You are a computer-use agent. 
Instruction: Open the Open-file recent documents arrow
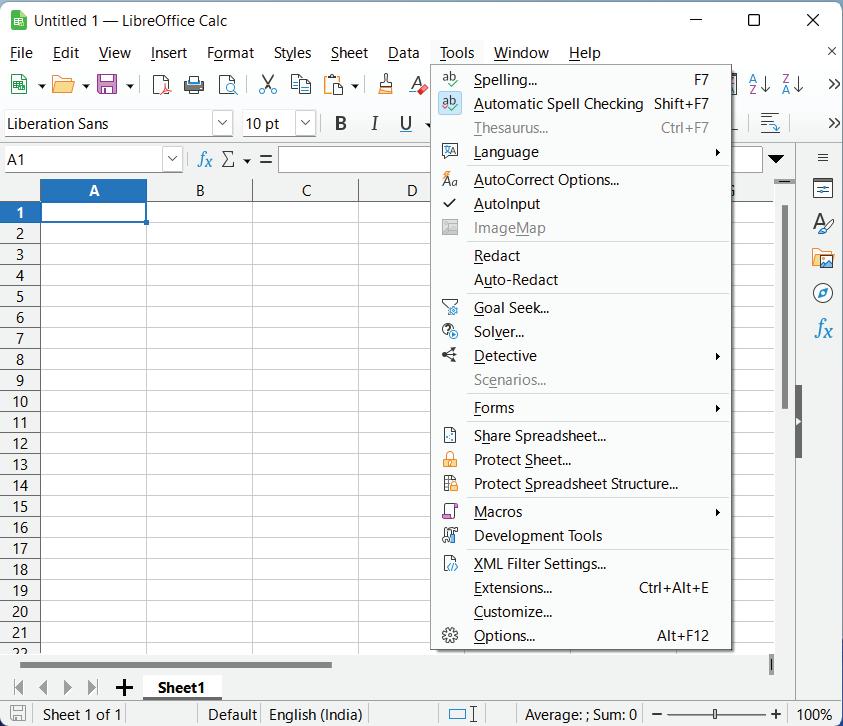(85, 86)
